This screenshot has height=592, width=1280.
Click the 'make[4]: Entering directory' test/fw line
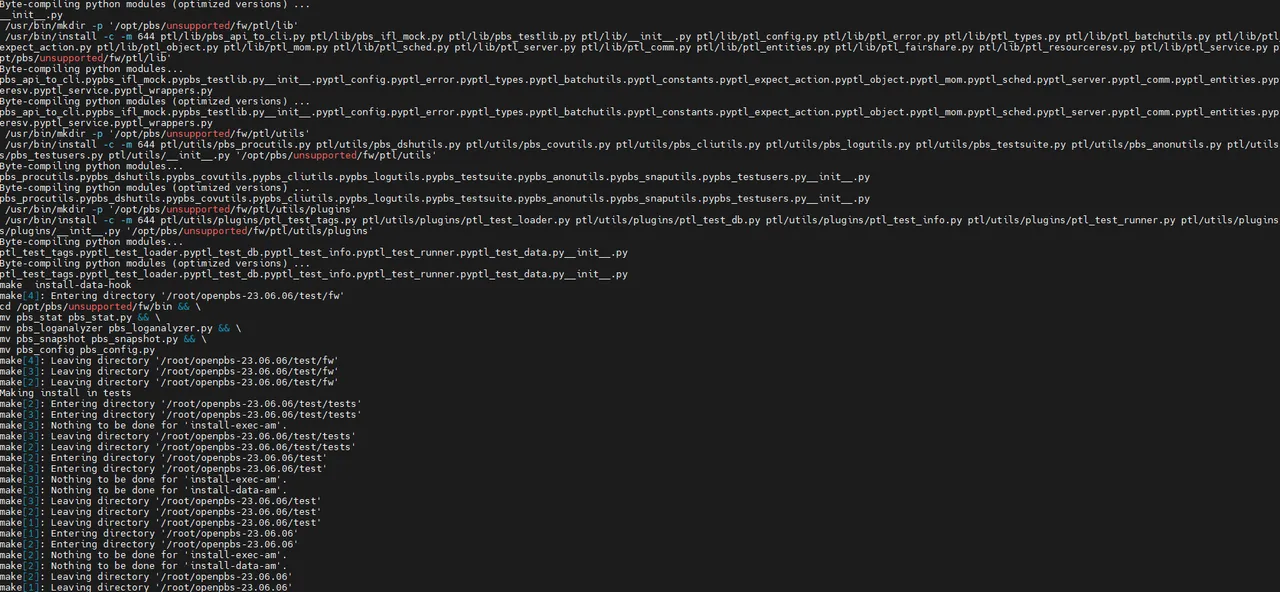(x=171, y=296)
